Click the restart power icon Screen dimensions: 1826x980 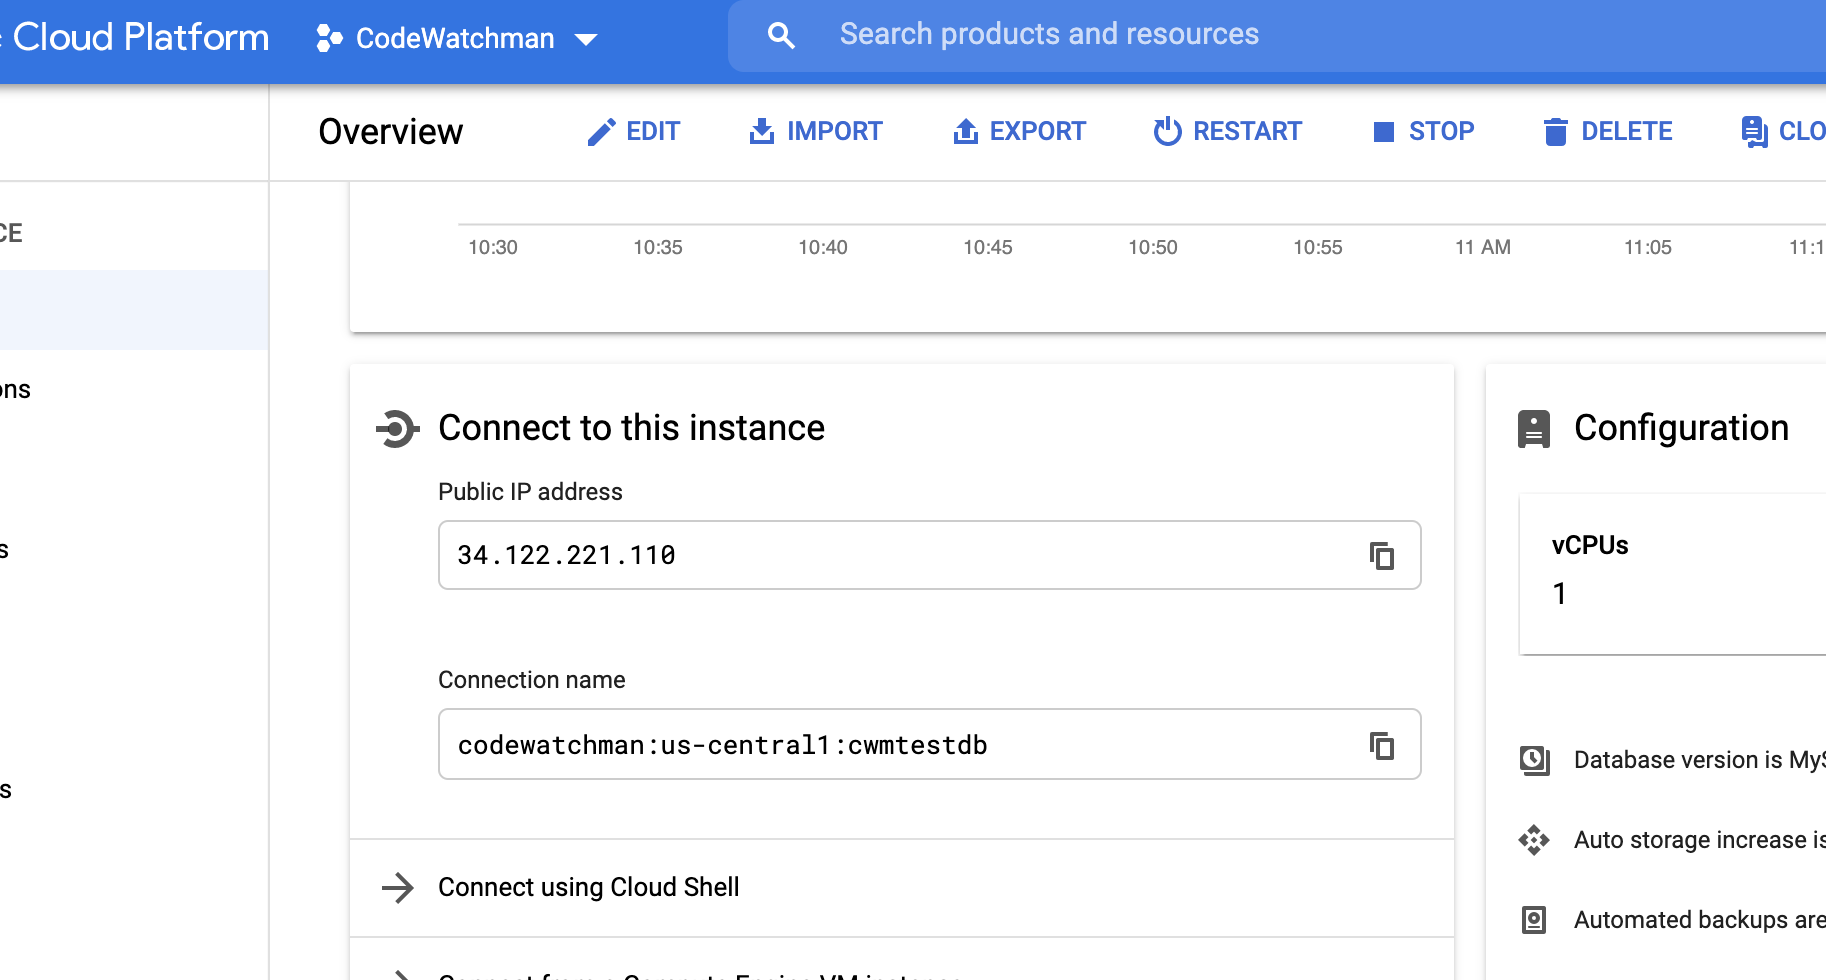point(1167,131)
